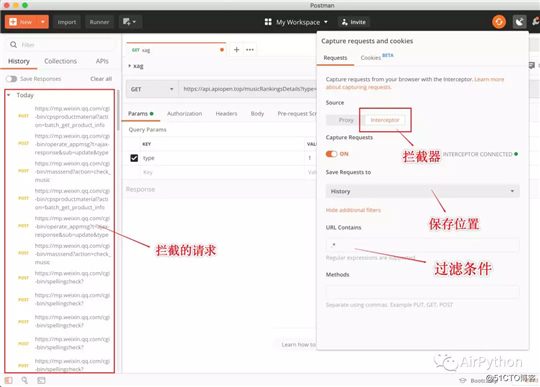
Task: Click the capture requests satellite icon
Action: (519, 22)
